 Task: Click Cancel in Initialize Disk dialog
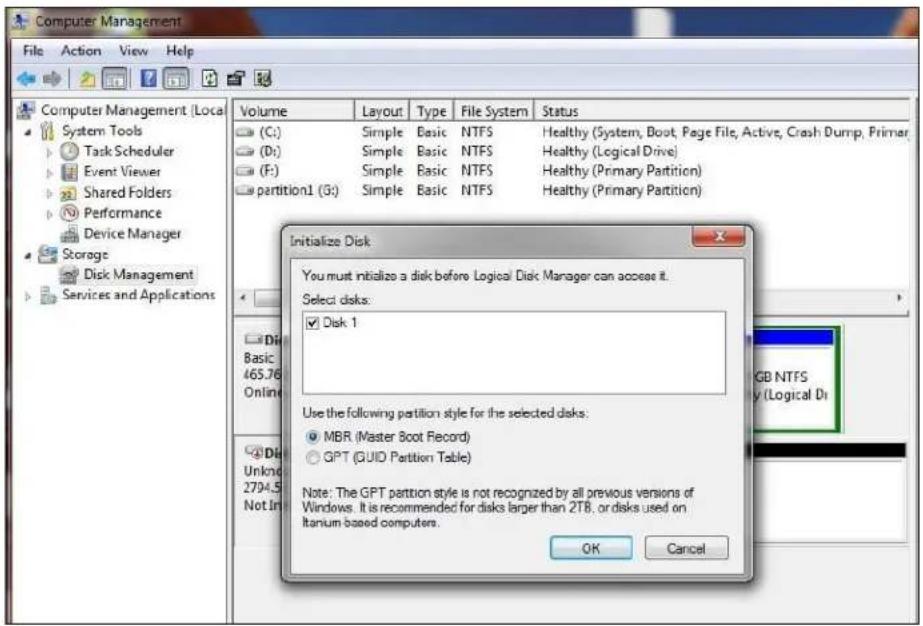coord(686,548)
